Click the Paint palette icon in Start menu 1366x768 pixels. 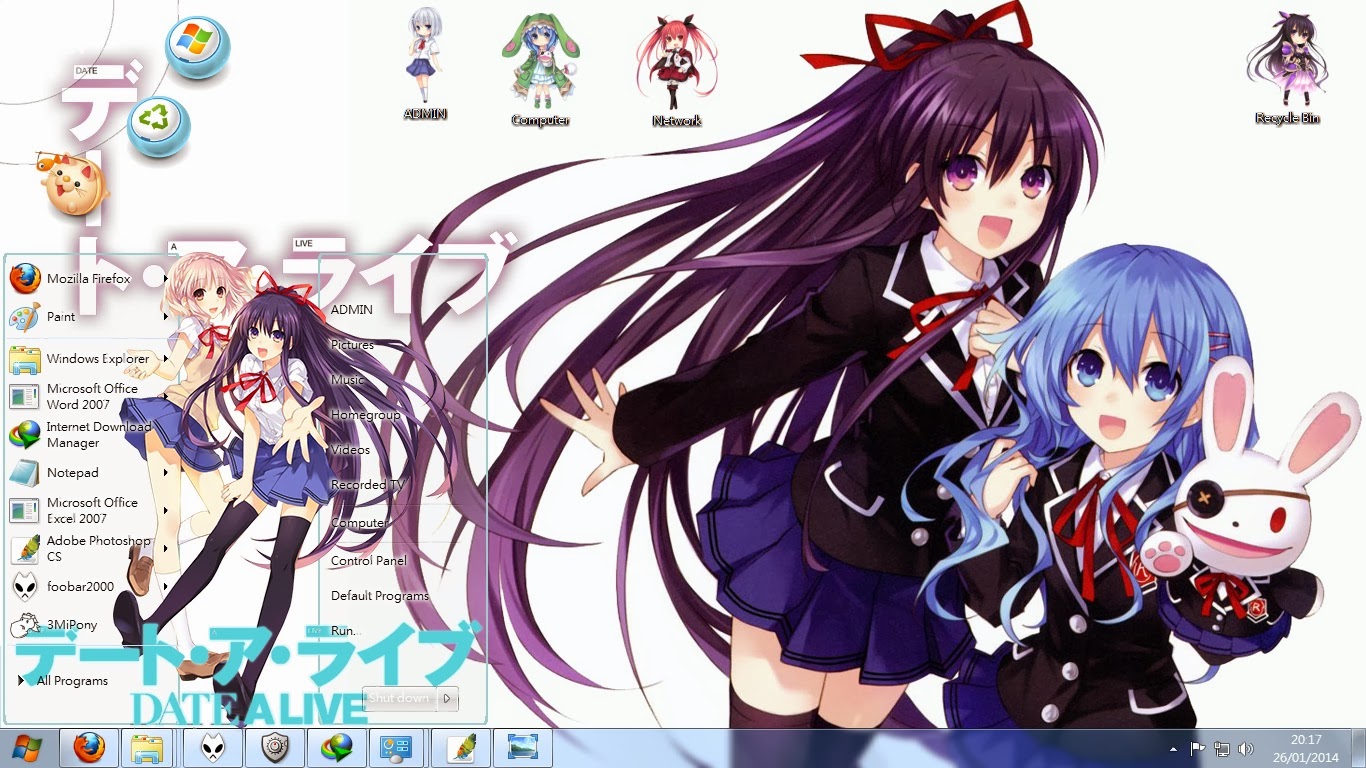[x=25, y=317]
